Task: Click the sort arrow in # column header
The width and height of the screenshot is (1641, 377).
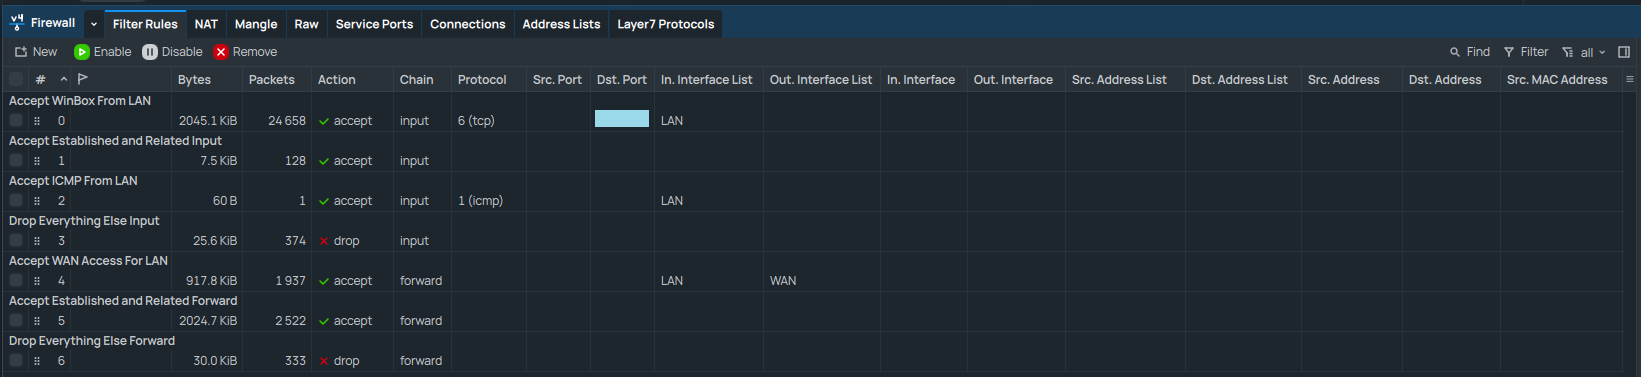Action: (64, 79)
